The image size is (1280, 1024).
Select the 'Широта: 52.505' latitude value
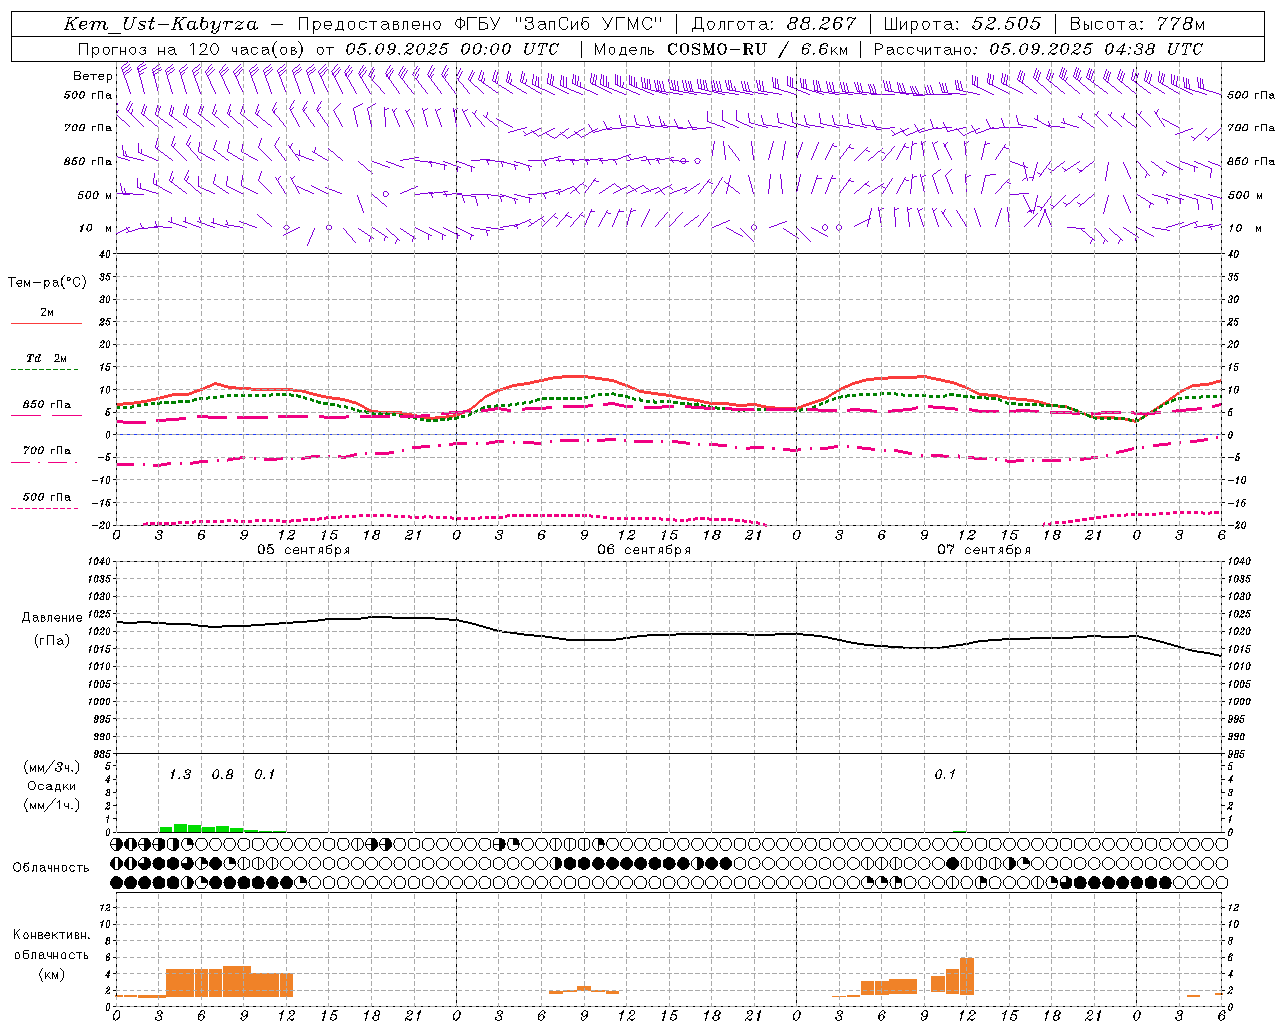click(x=962, y=24)
